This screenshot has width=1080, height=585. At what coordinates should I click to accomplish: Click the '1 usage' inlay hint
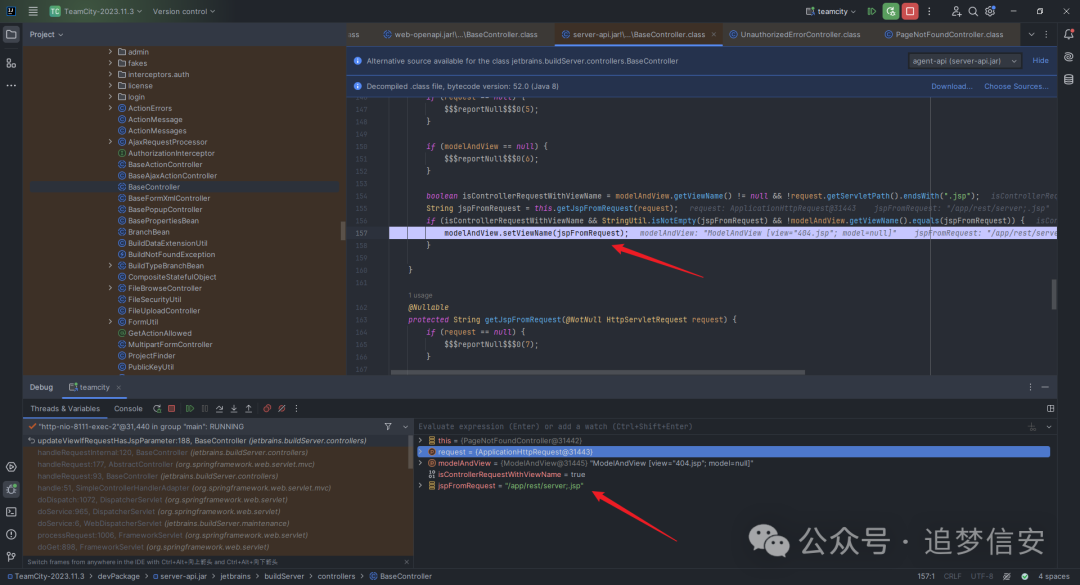pyautogui.click(x=420, y=295)
